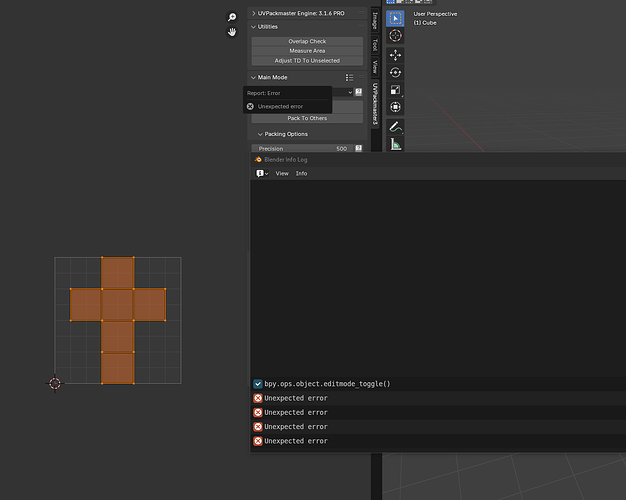Image resolution: width=626 pixels, height=500 pixels.
Task: Click drag grip on UVPackmaster Engine header
Action: tap(361, 14)
